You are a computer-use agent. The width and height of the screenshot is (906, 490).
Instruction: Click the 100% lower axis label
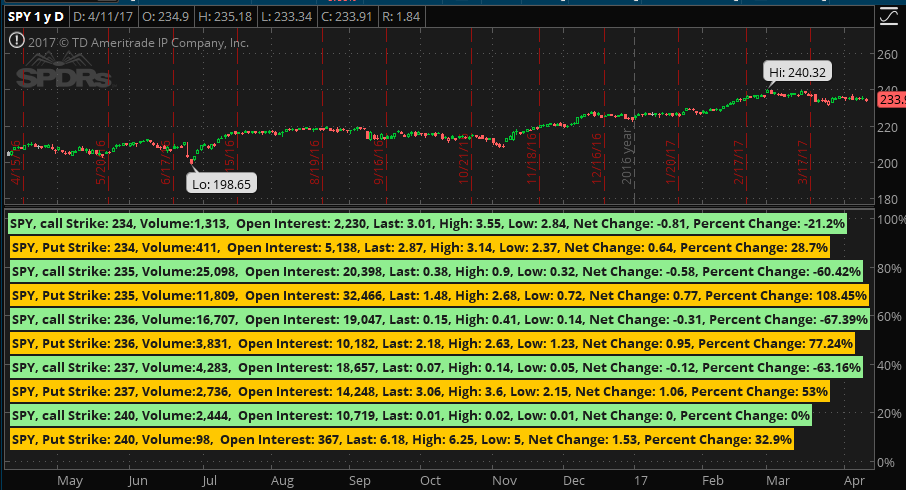coord(891,220)
